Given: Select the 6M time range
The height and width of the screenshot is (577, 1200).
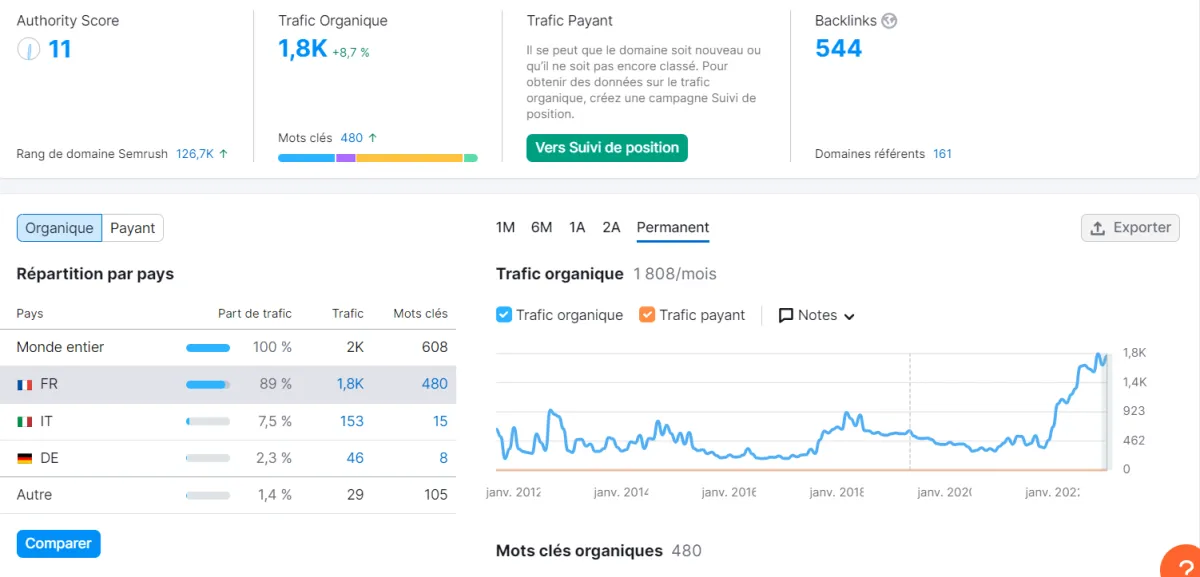Looking at the screenshot, I should click(541, 227).
